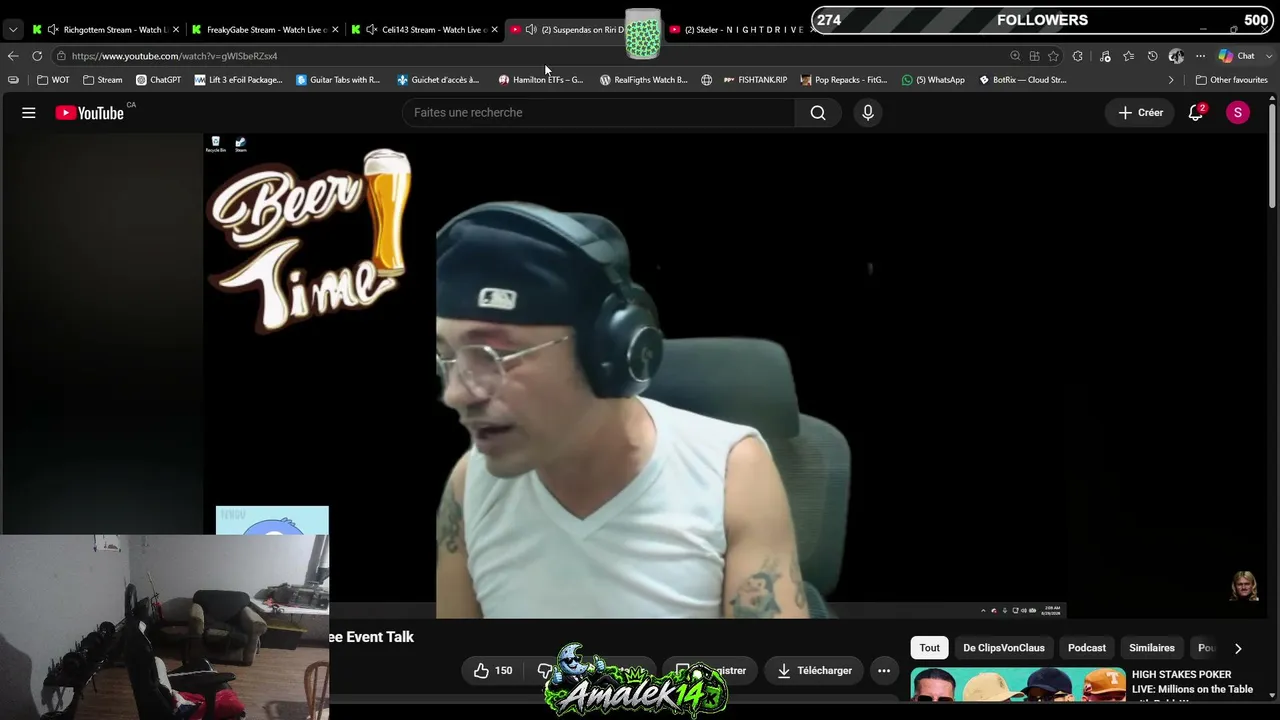Go to the YouTube home logo
The image size is (1280, 720).
click(x=89, y=113)
